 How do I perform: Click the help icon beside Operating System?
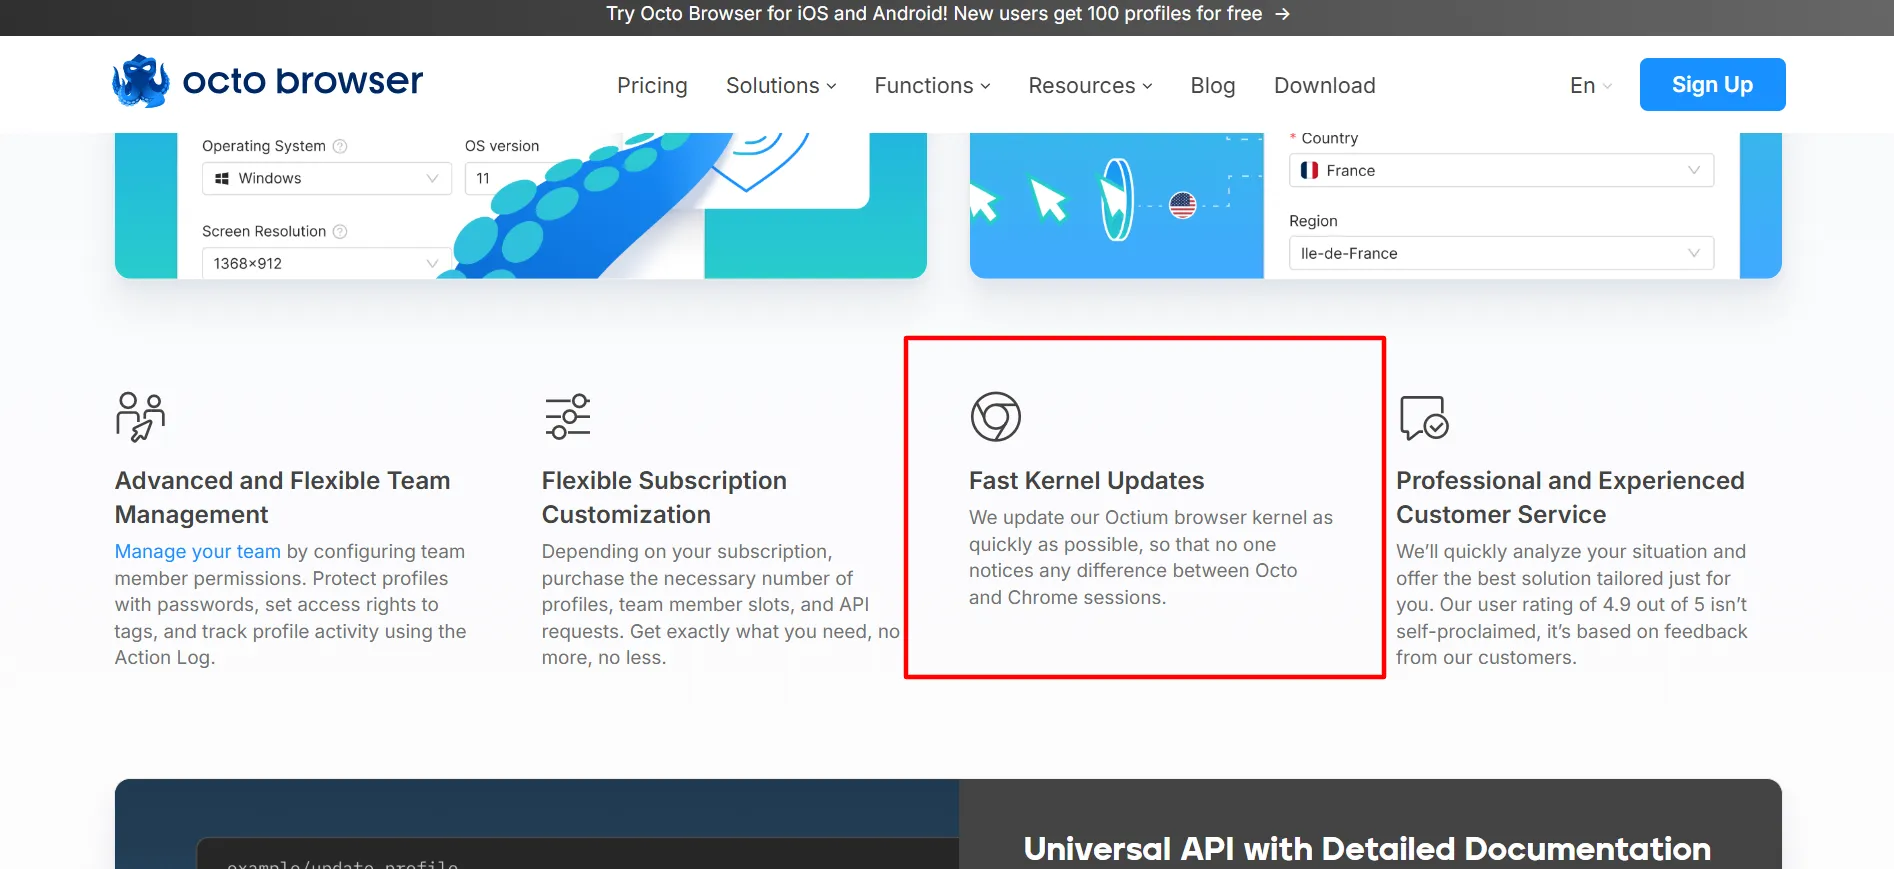pyautogui.click(x=340, y=146)
